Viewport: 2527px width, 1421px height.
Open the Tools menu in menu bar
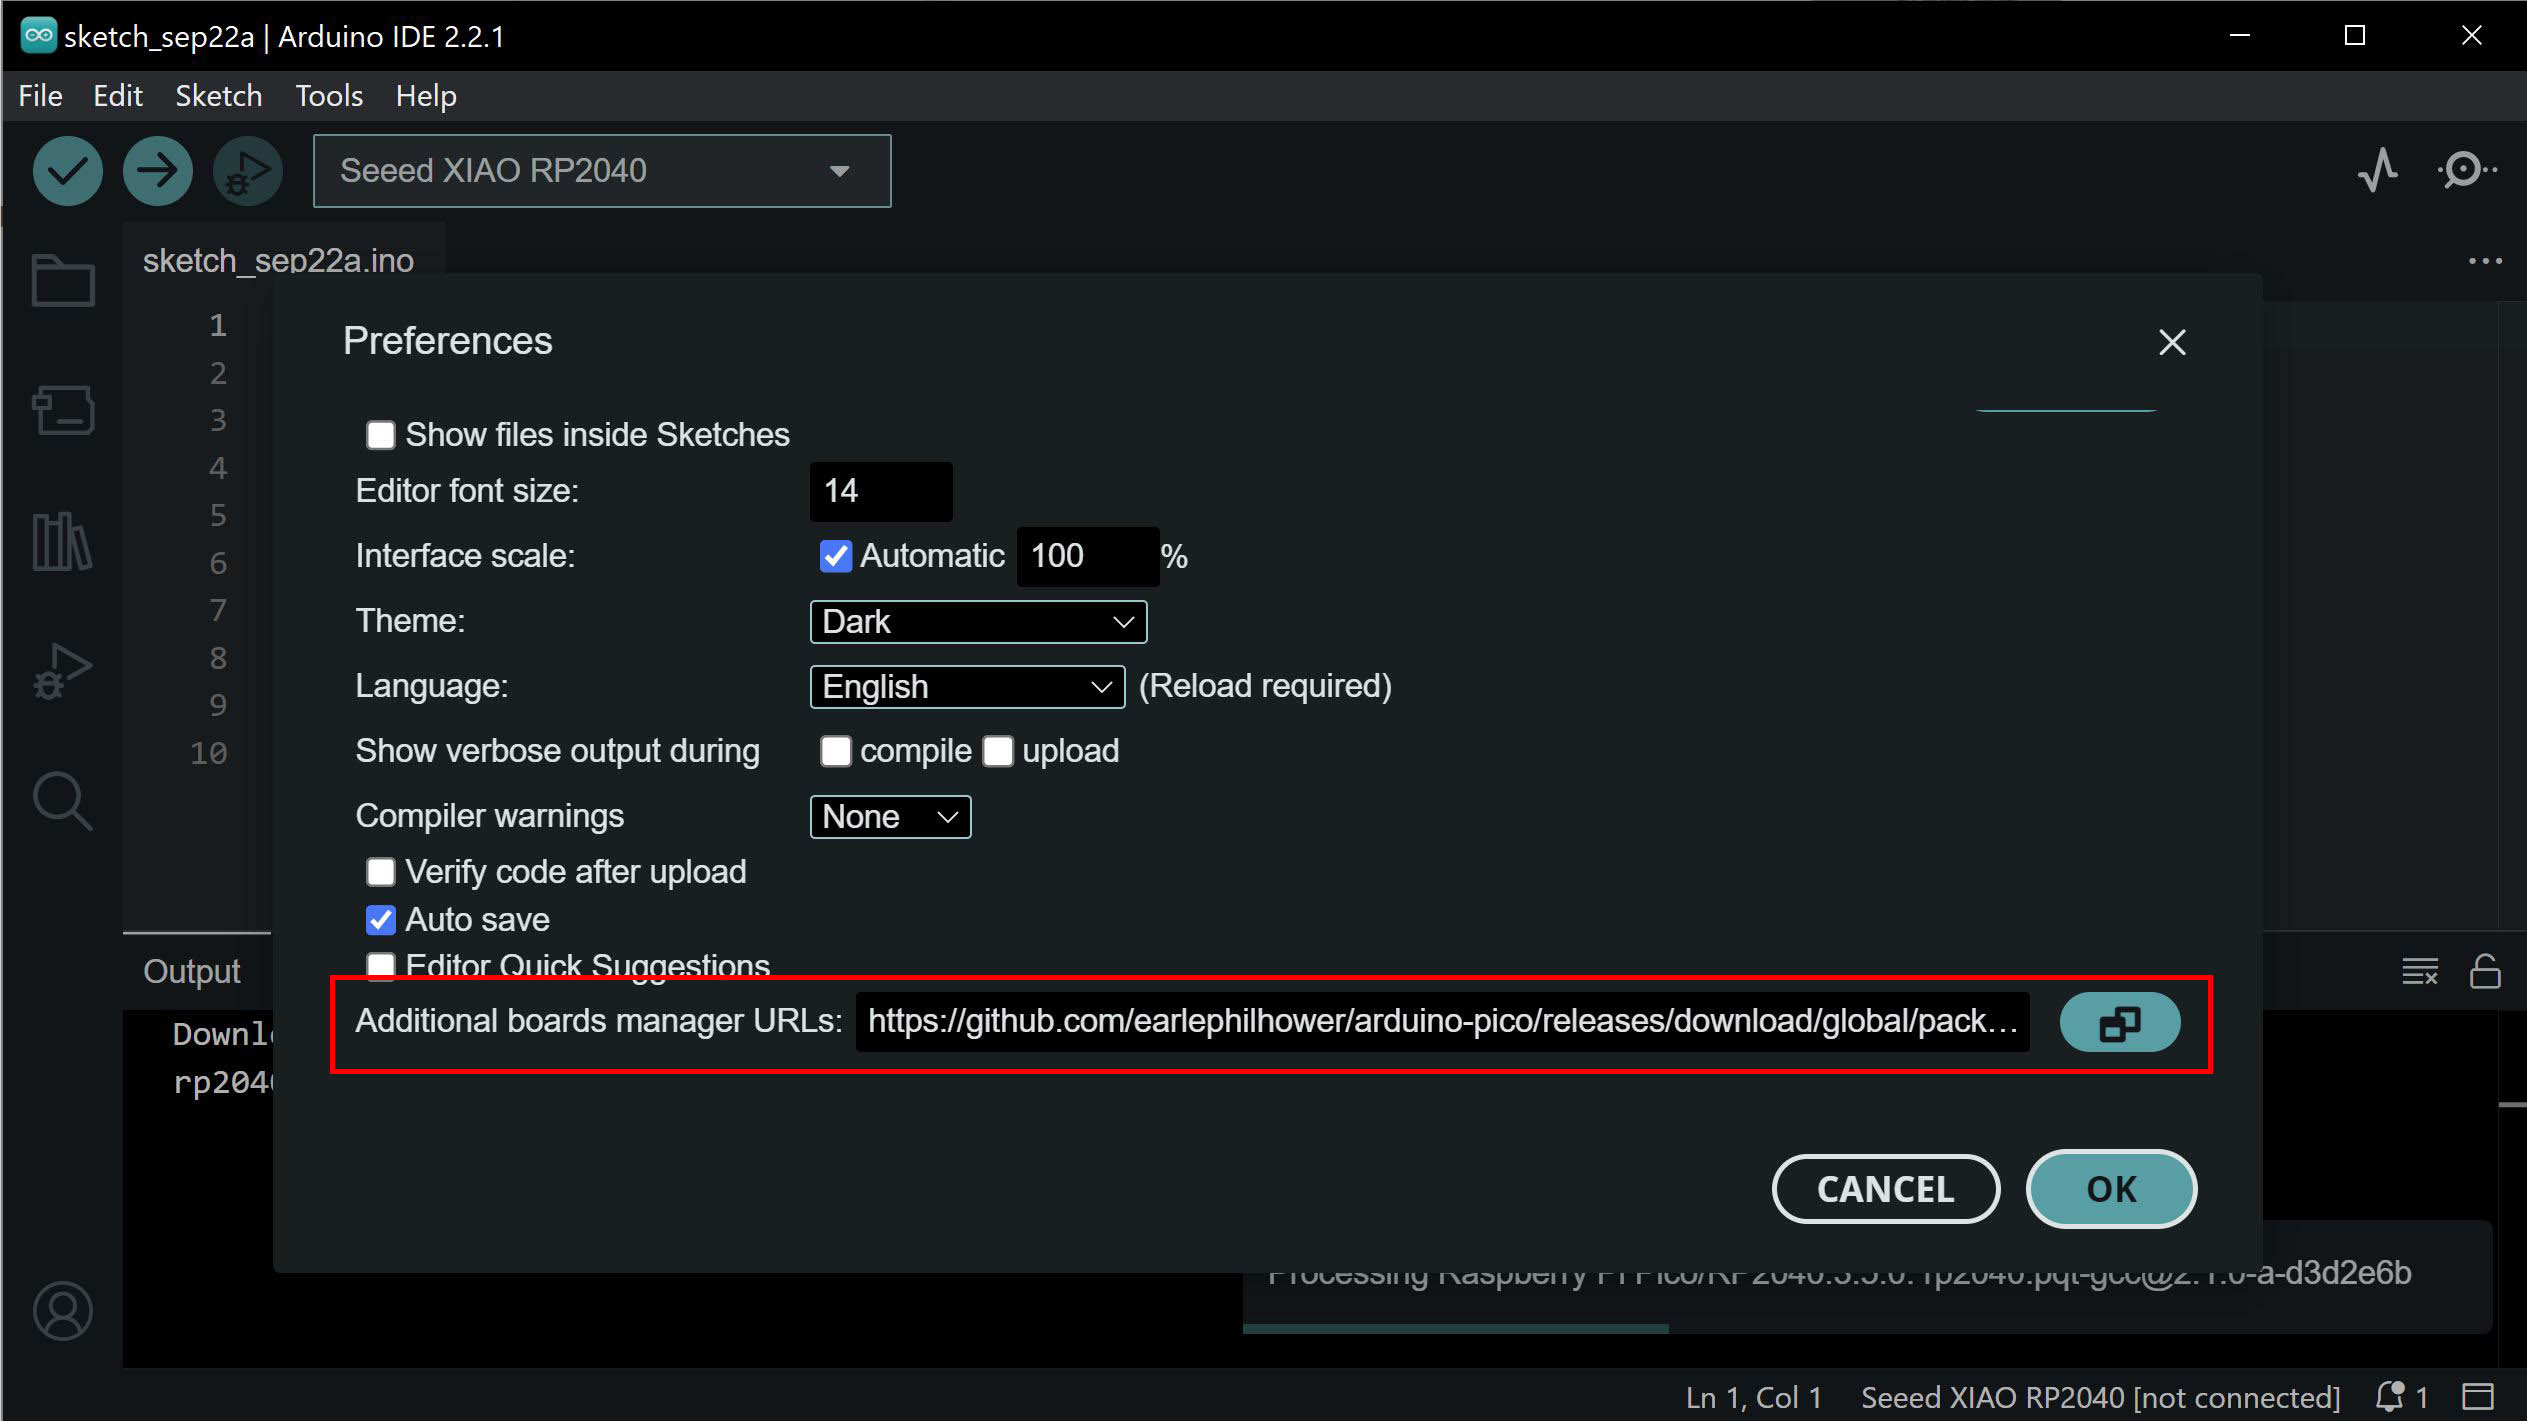pos(330,95)
